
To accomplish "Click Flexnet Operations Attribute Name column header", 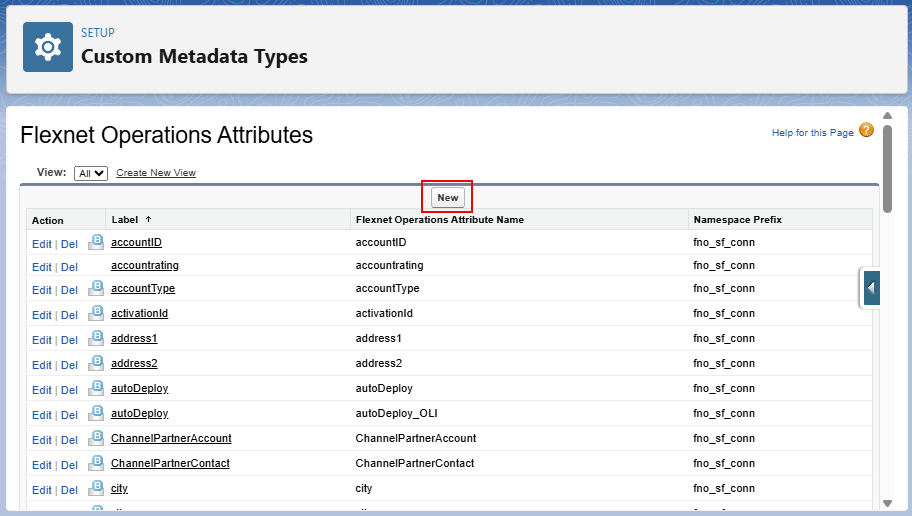I will pos(440,219).
